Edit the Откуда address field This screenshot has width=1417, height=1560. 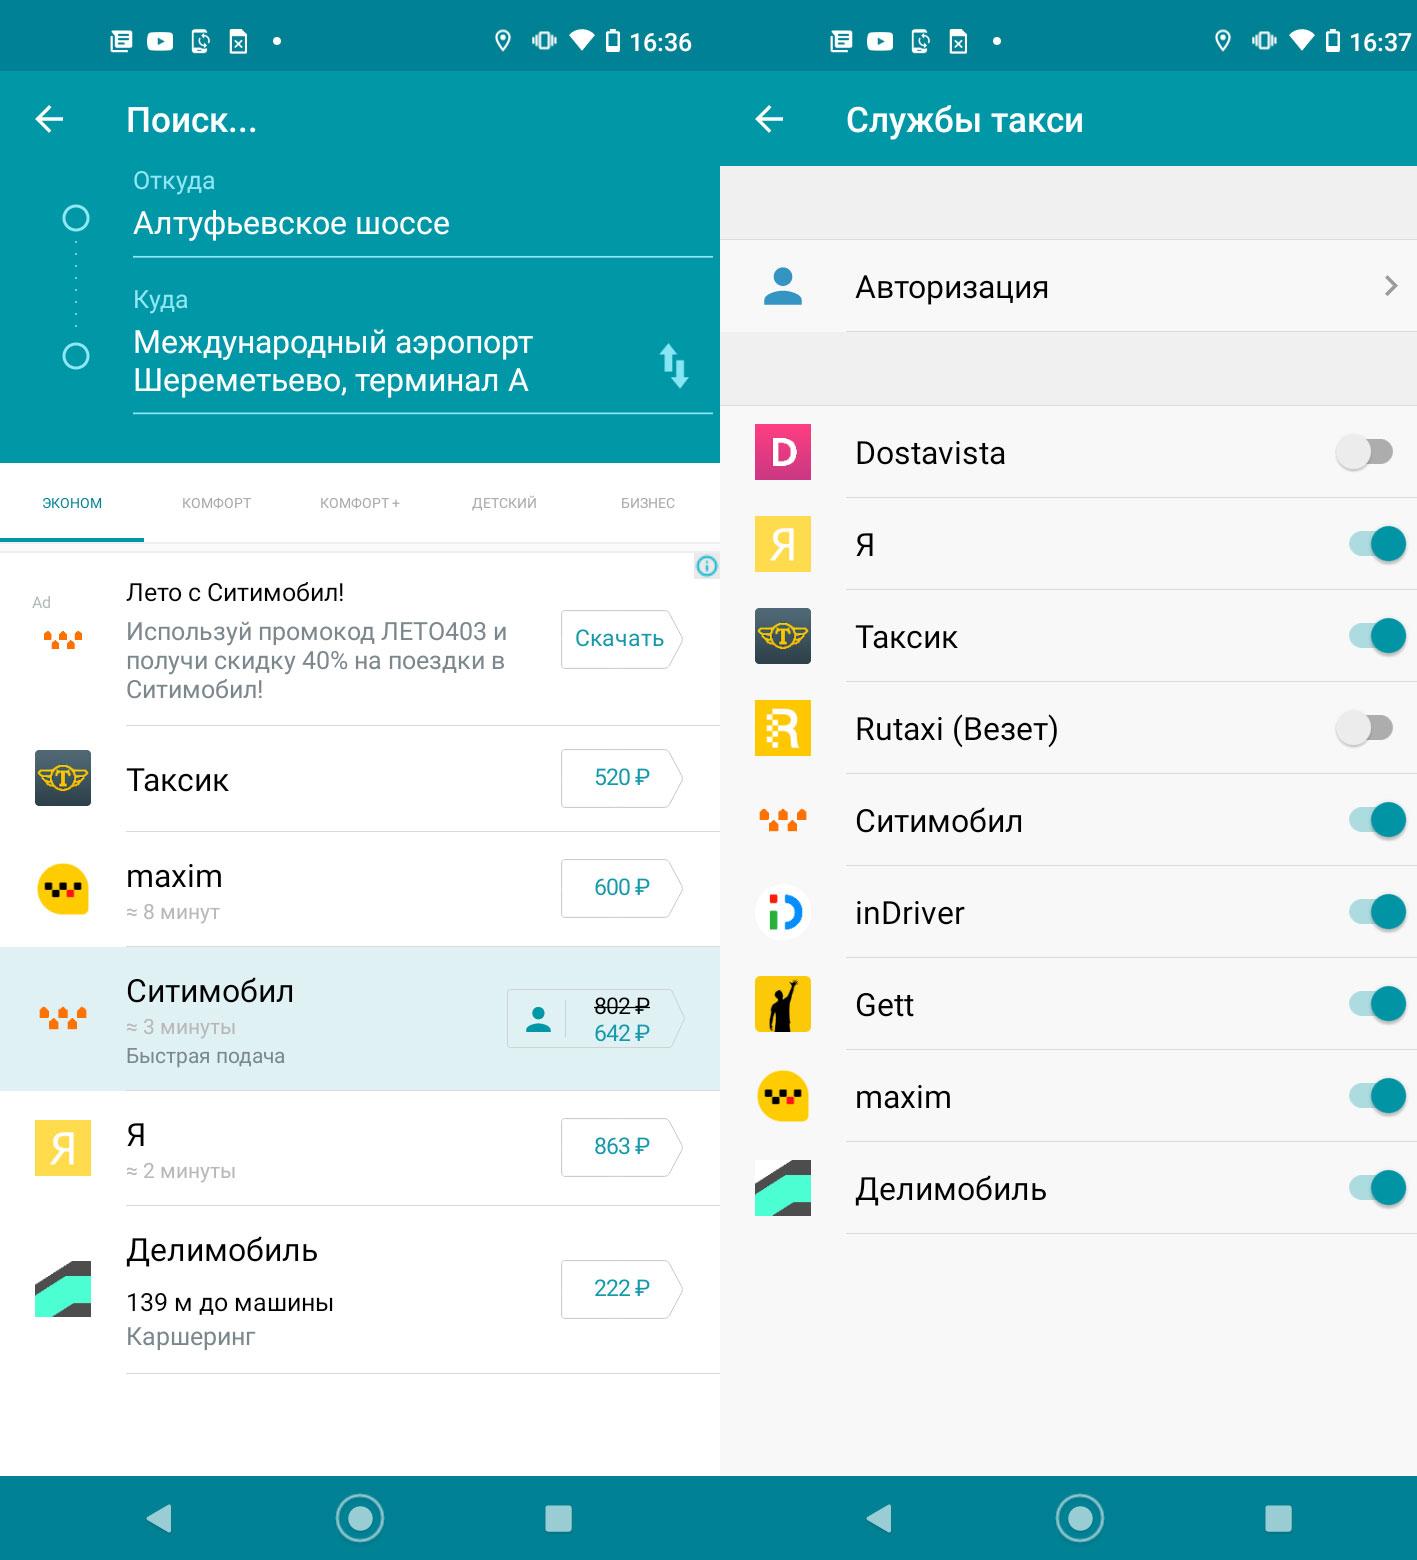(423, 224)
